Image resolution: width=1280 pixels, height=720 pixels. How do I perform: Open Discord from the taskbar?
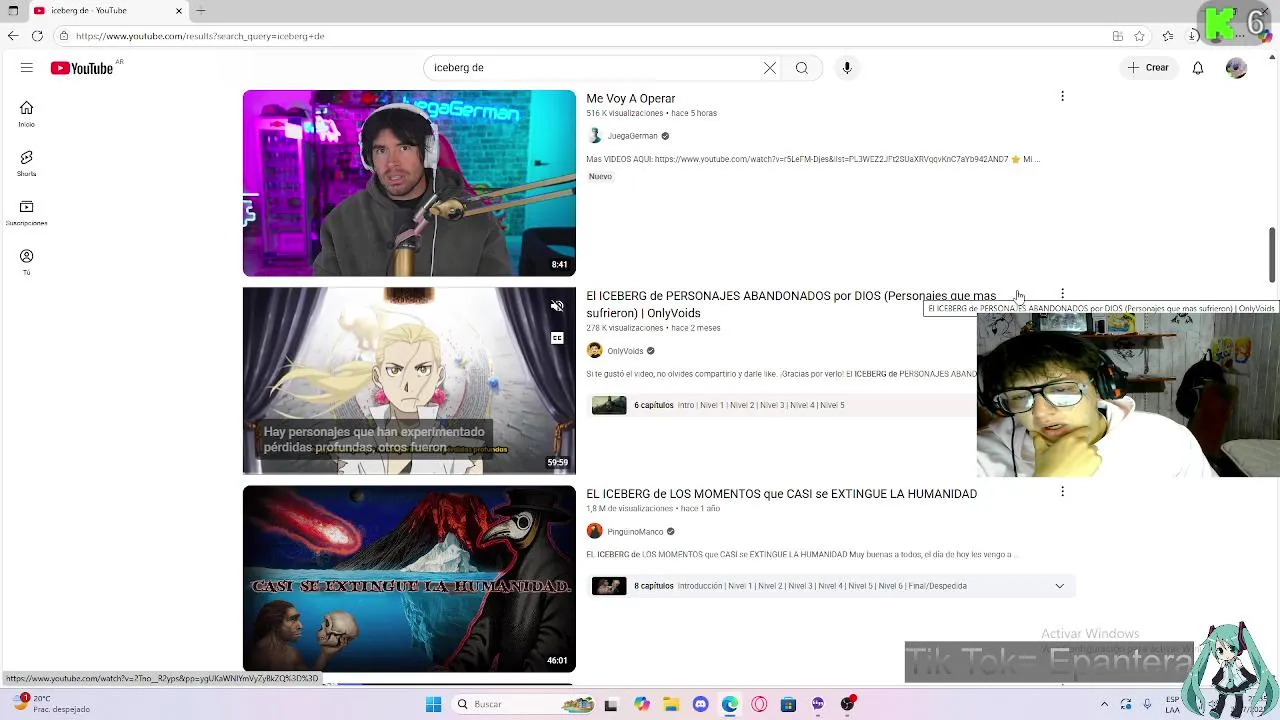pyautogui.click(x=700, y=704)
